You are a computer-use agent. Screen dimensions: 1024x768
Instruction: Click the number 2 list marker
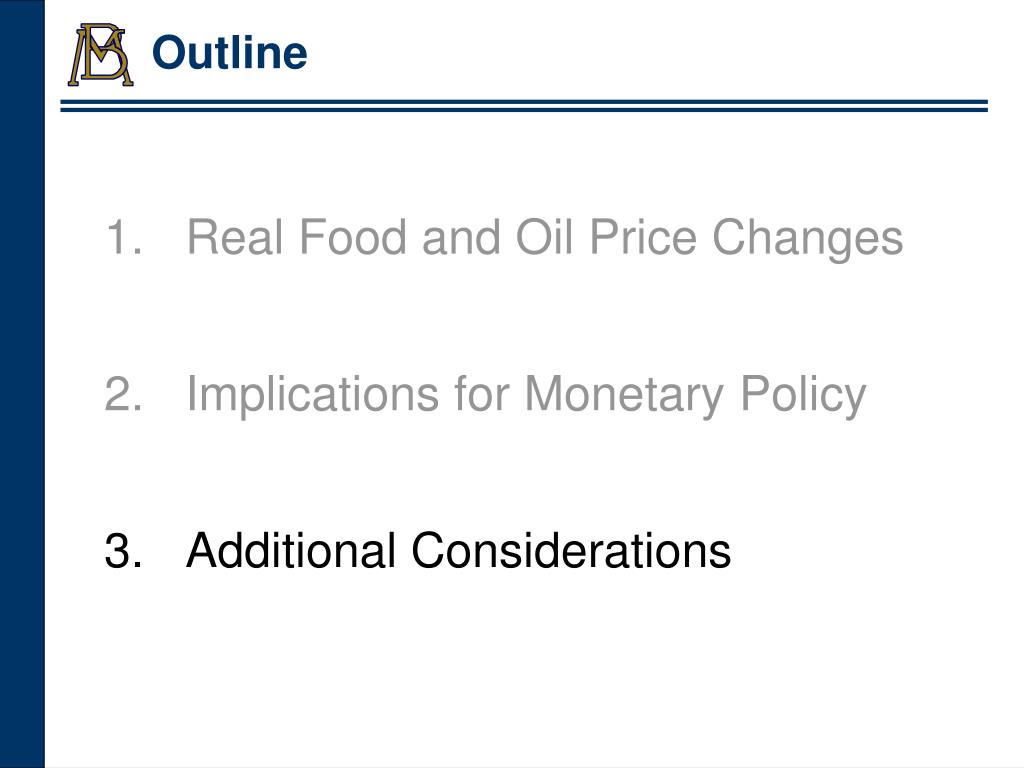[x=123, y=393]
